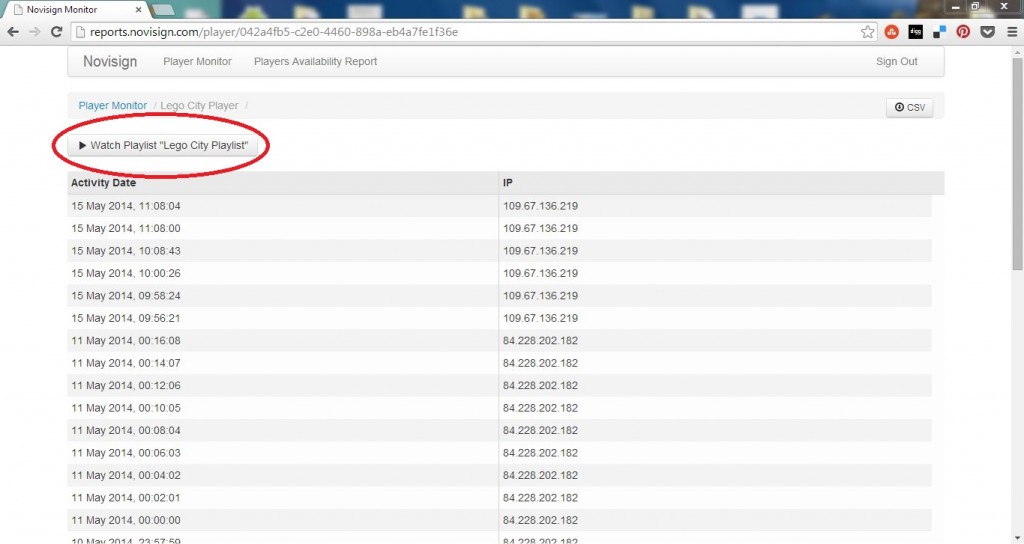Open a new browser tab
The image size is (1024, 544).
point(163,10)
